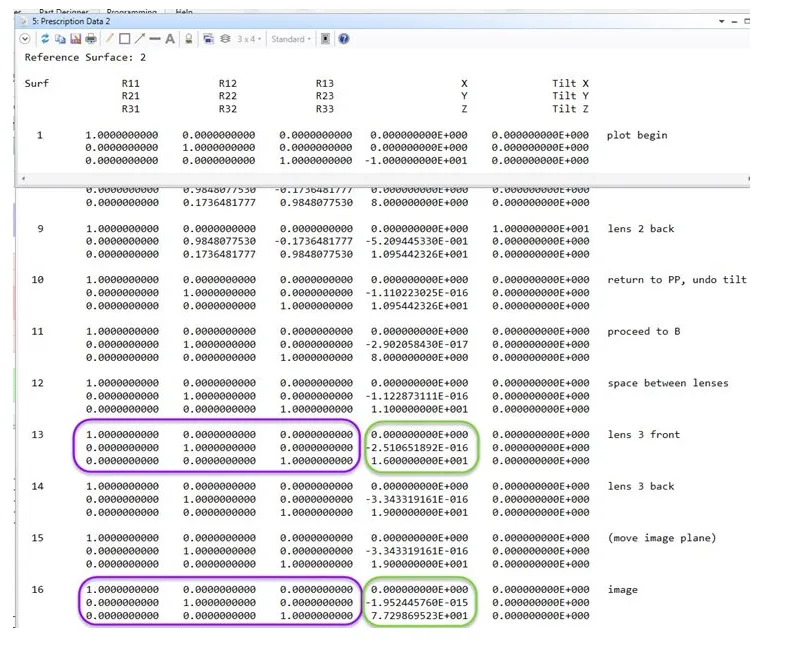
Task: Click the save window icon
Action: click(x=75, y=39)
